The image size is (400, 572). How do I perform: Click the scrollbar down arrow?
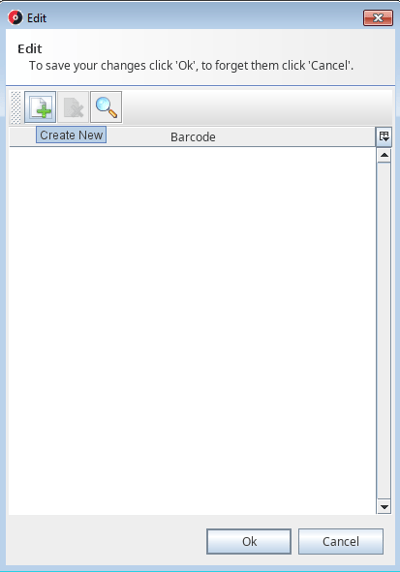tap(384, 506)
